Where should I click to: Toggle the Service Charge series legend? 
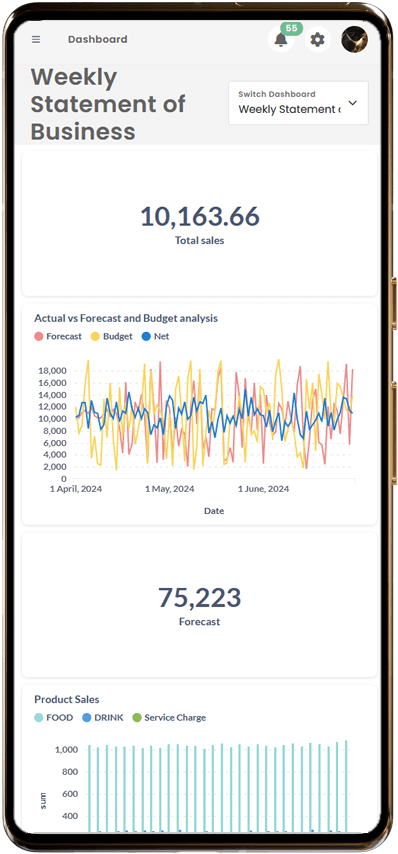click(169, 718)
